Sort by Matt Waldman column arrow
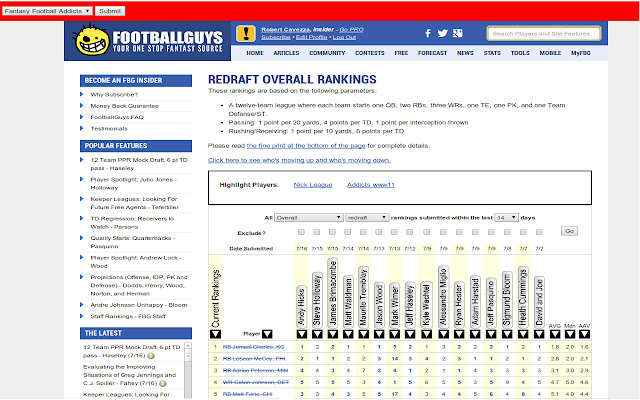640x400 pixels. (348, 334)
